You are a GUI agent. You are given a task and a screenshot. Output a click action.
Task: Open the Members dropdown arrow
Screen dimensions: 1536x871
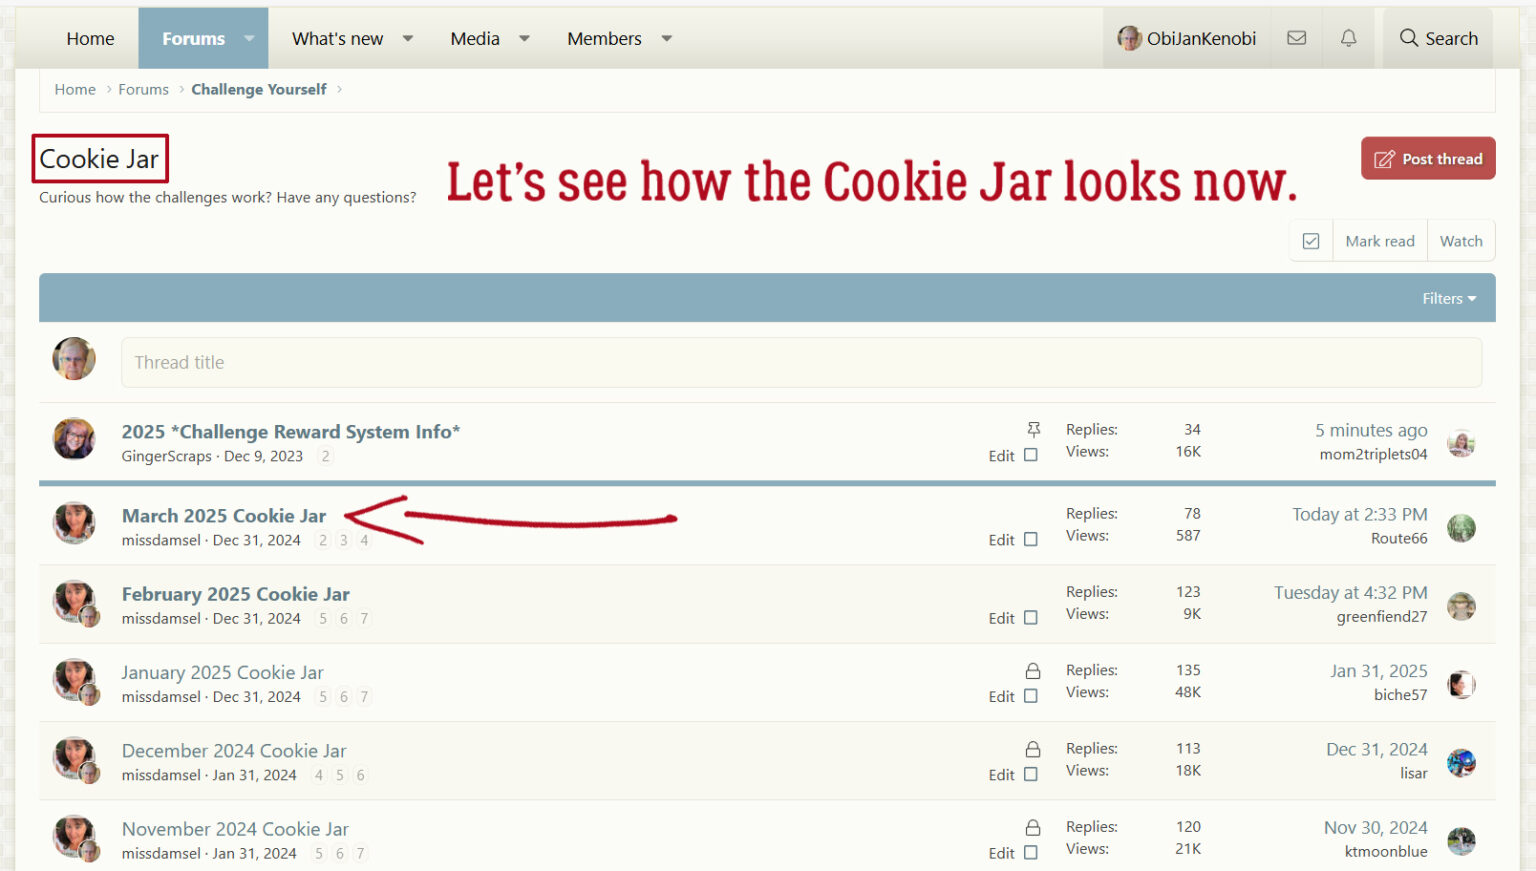[667, 38]
